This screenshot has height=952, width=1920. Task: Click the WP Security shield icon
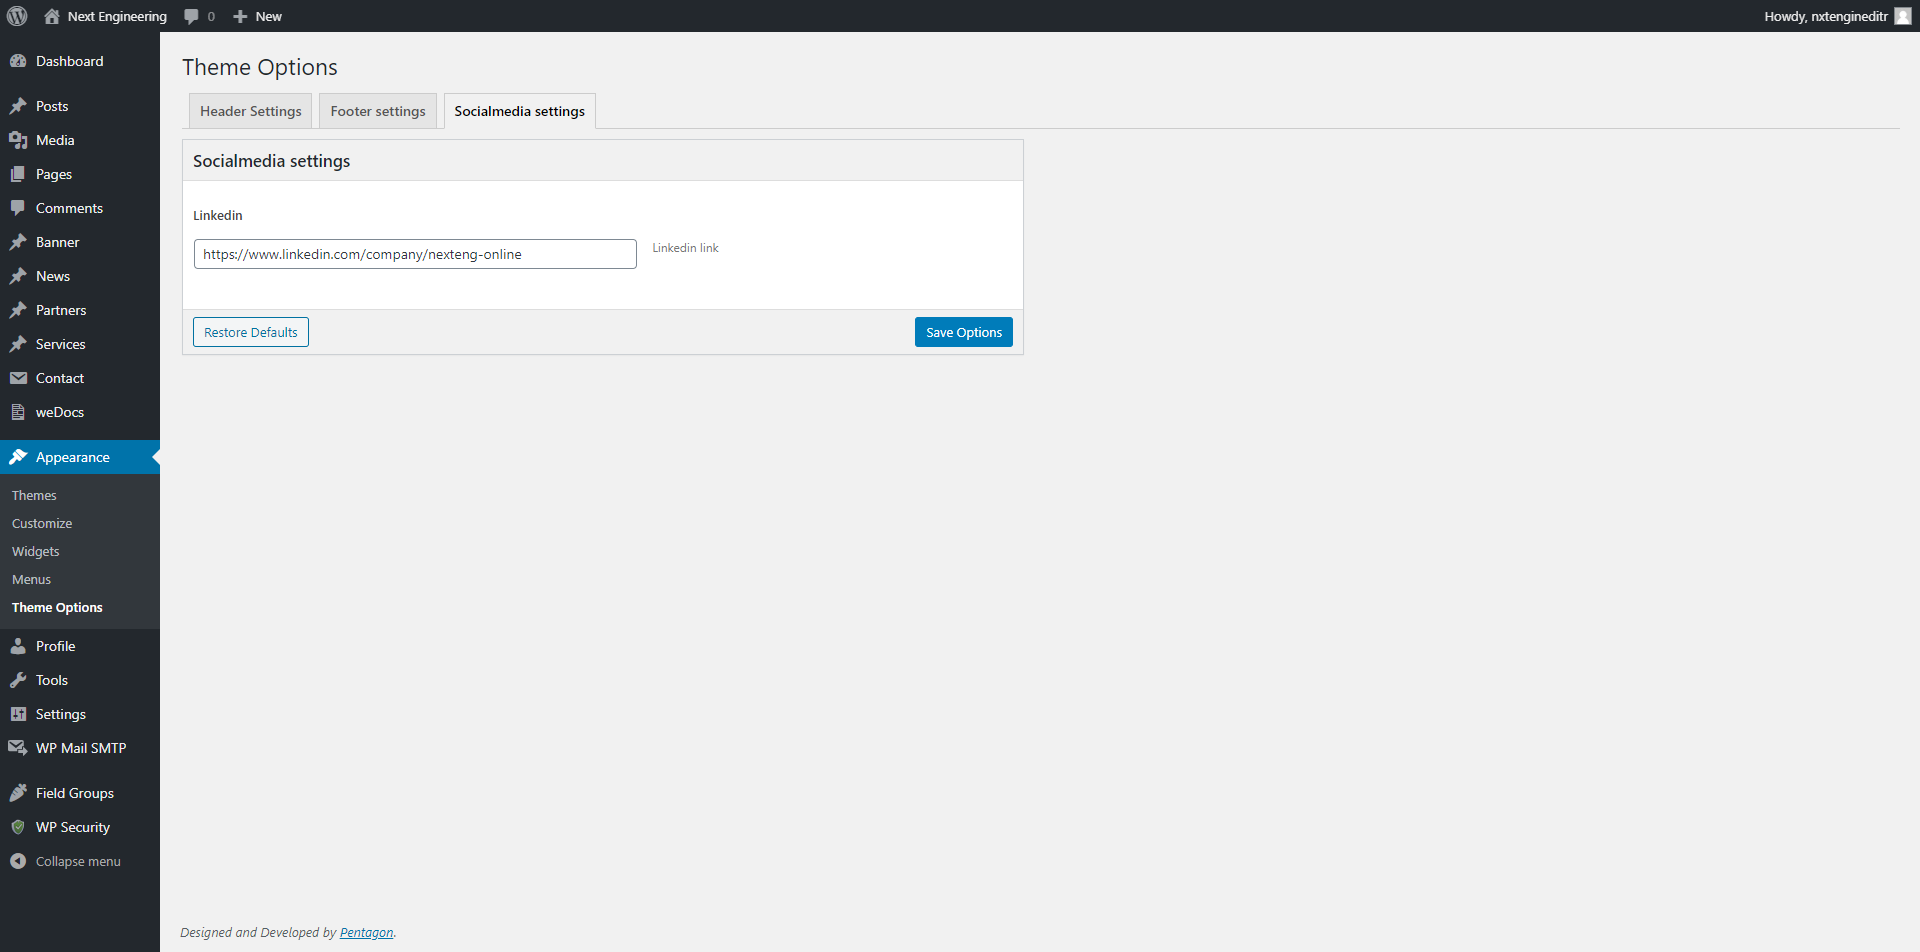click(18, 827)
